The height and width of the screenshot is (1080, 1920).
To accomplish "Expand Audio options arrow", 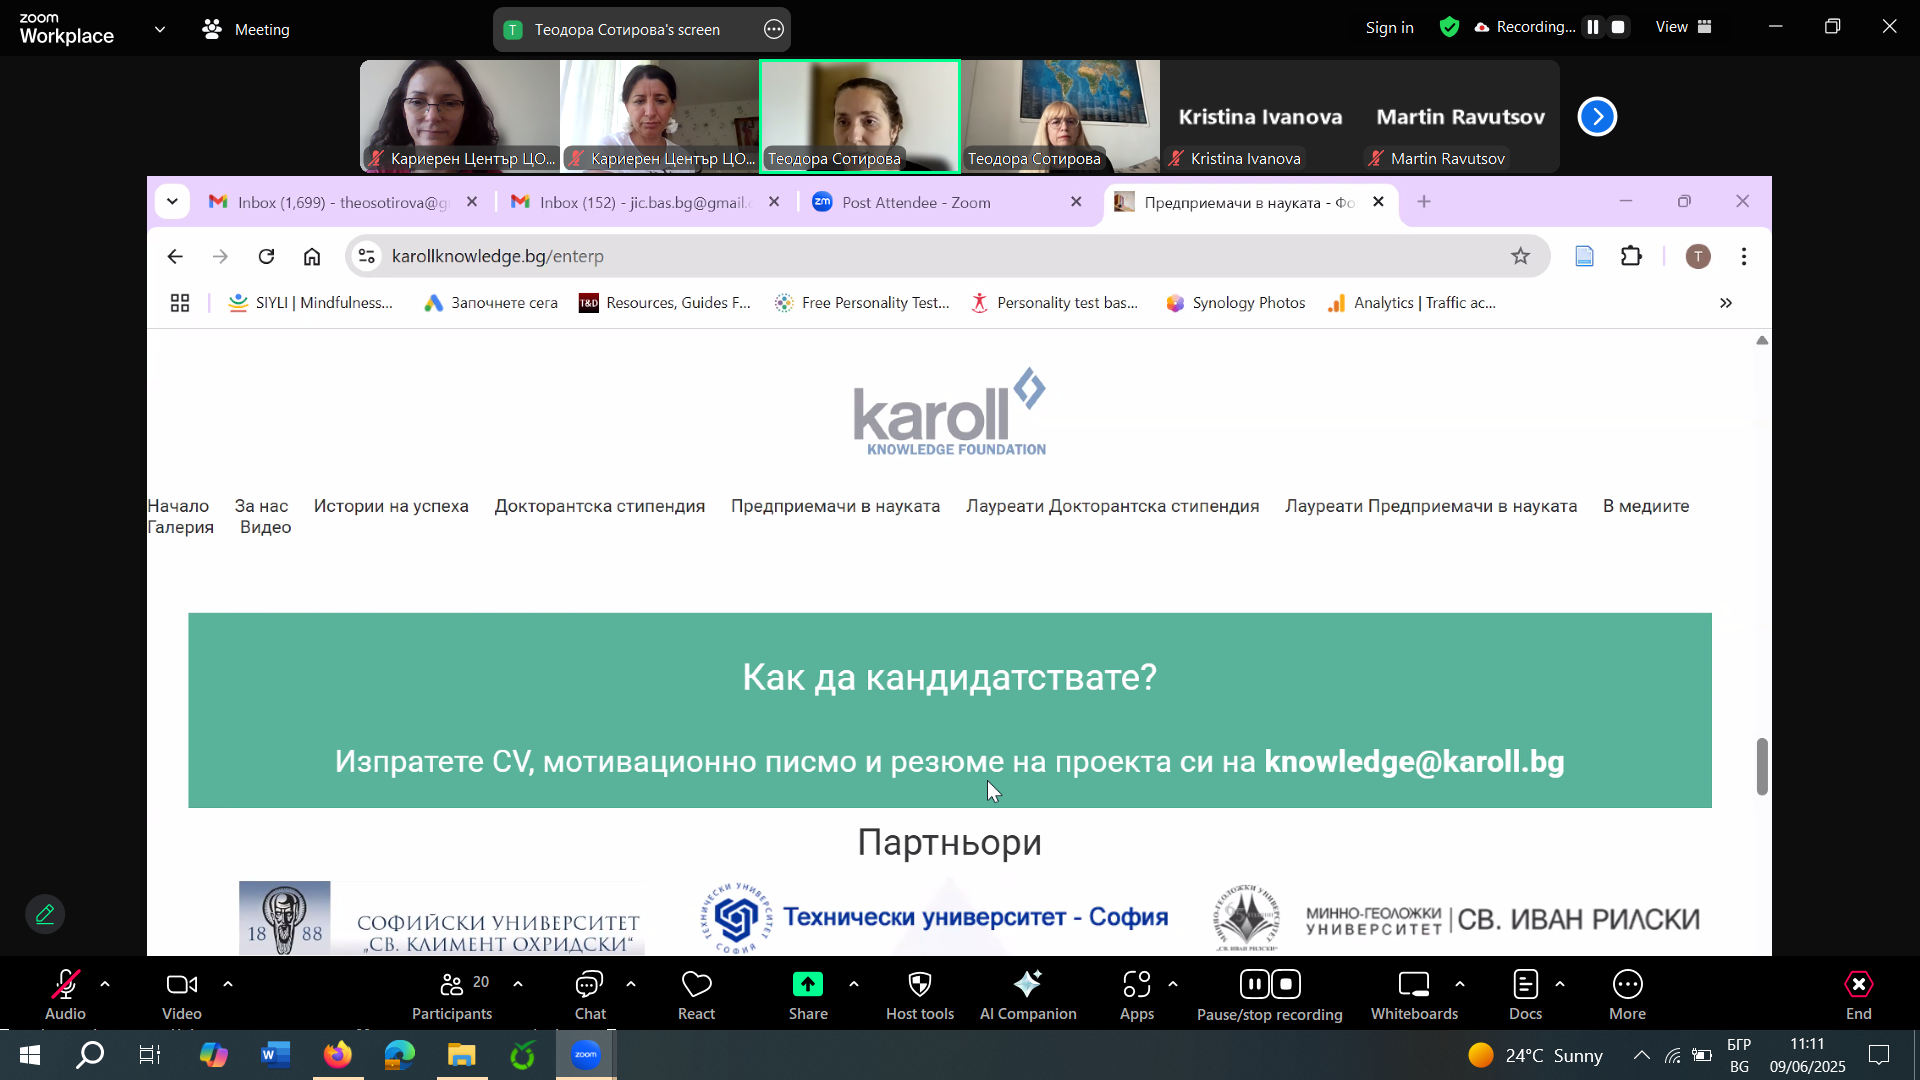I will point(105,985).
